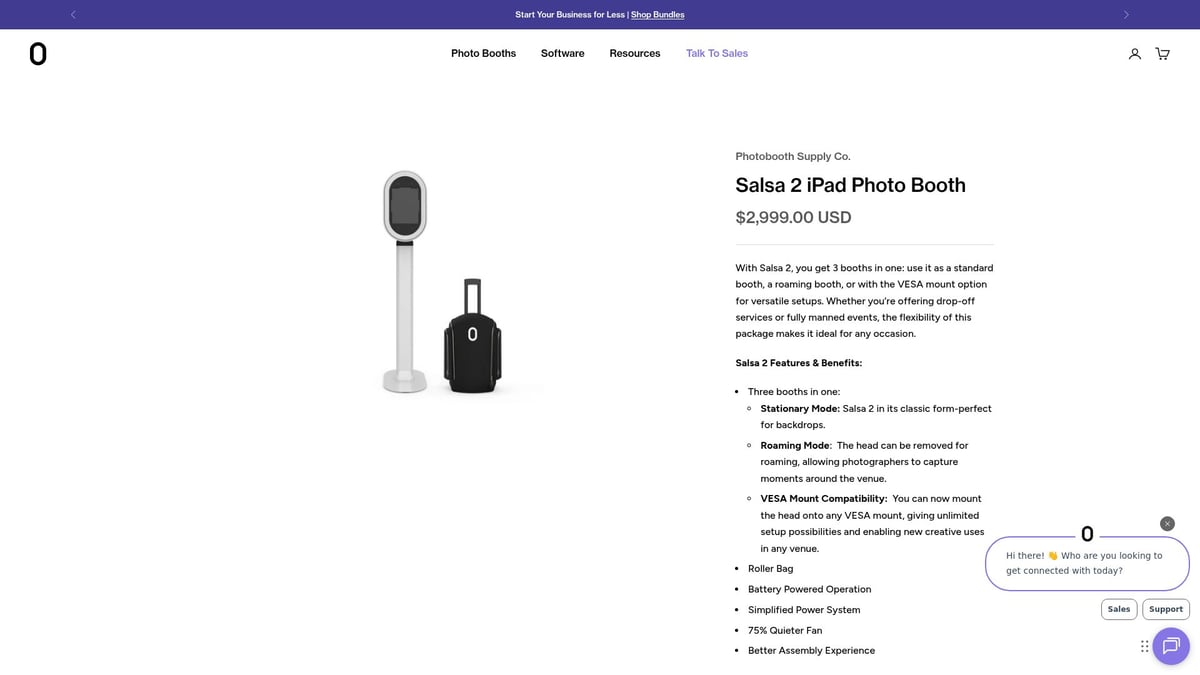Screen dimensions: 1200x675
Task: Click the dotted drag-handle beside the chat bubble
Action: coord(1144,646)
